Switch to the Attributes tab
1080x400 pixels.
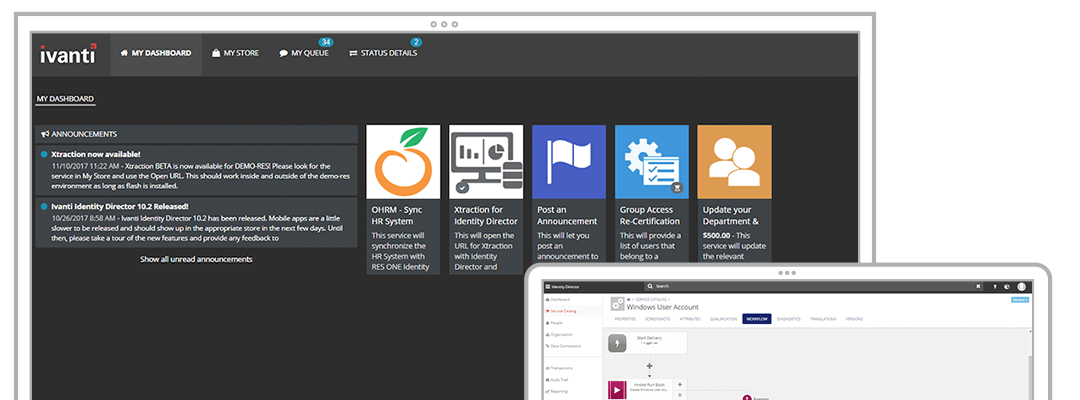tap(690, 319)
